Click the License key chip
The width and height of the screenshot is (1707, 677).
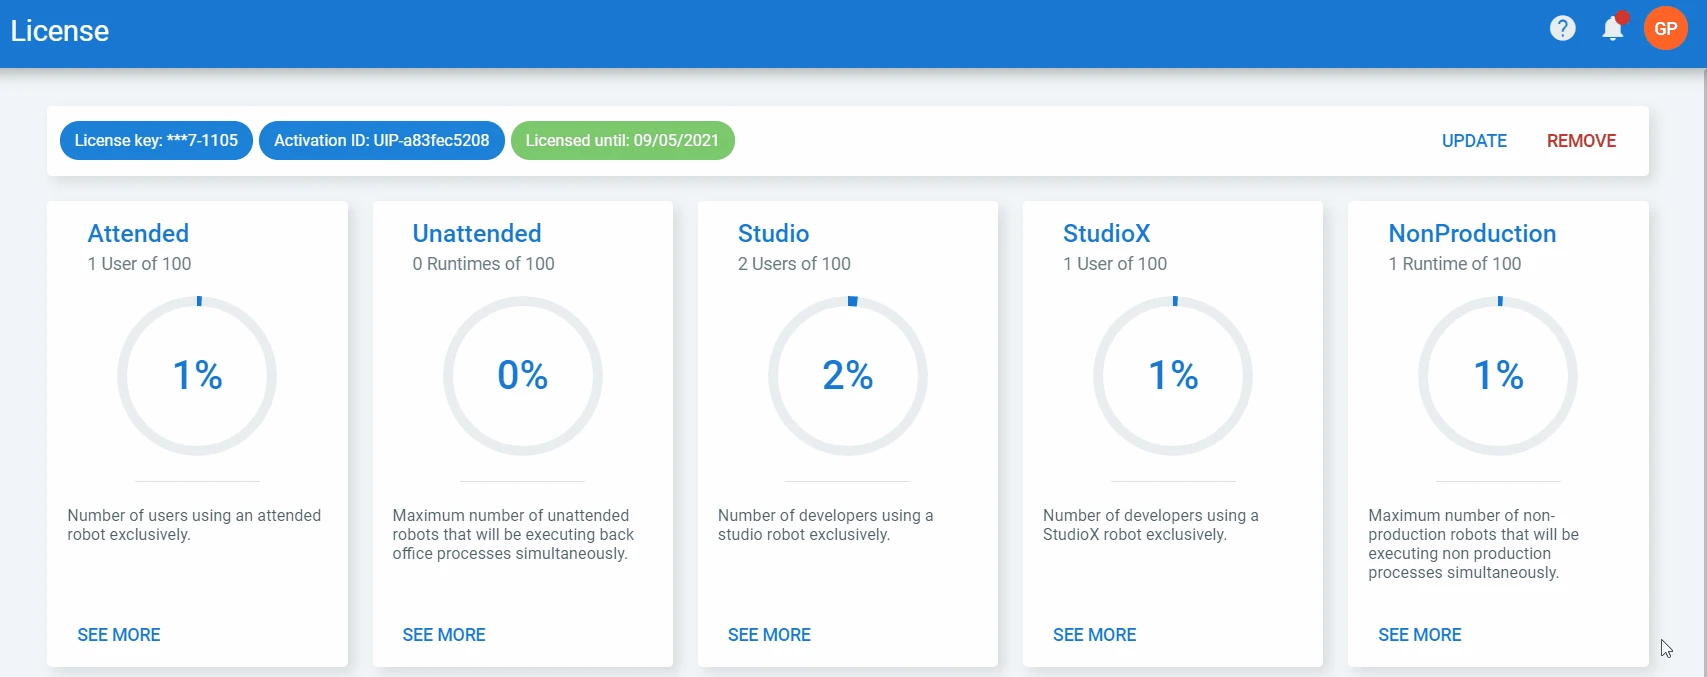pyautogui.click(x=156, y=140)
